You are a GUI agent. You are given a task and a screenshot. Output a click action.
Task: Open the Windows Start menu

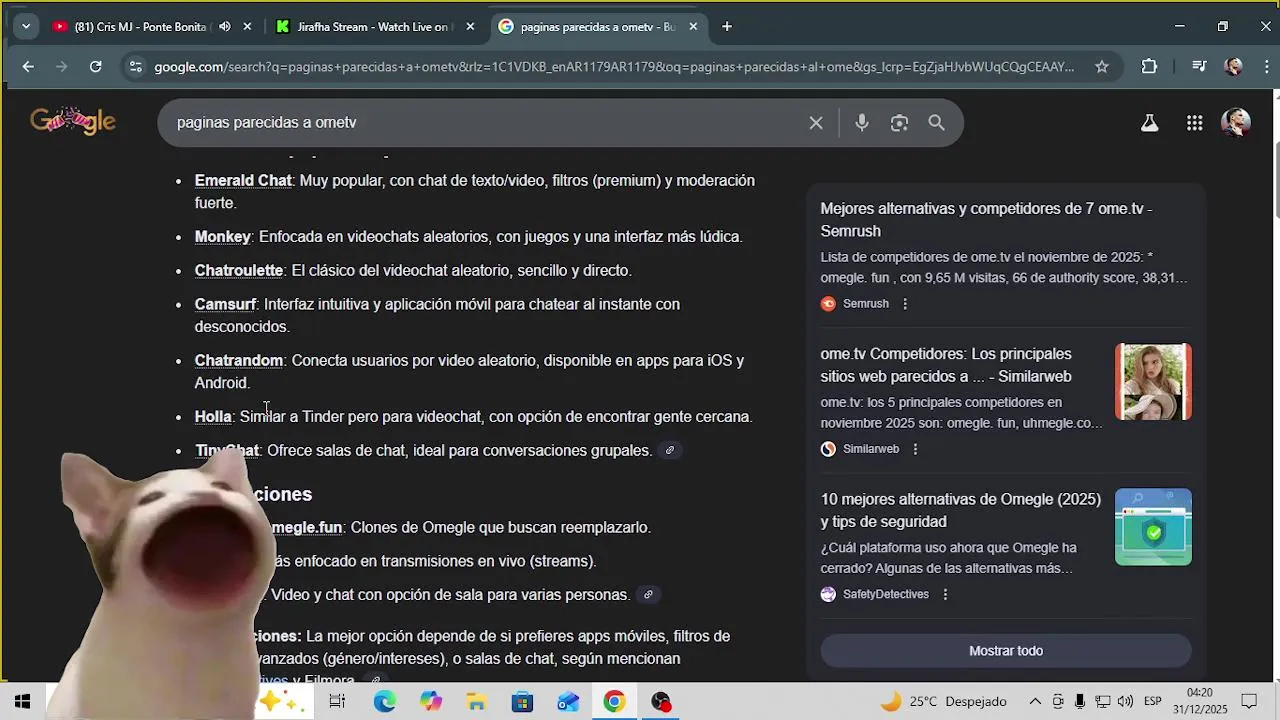tap(22, 702)
